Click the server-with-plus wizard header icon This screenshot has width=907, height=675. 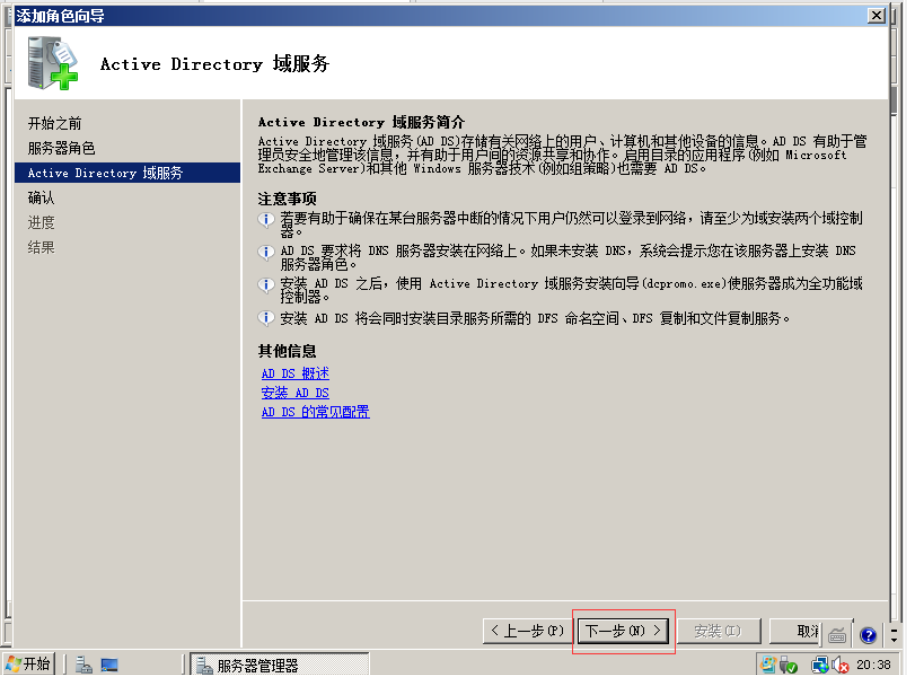point(52,63)
